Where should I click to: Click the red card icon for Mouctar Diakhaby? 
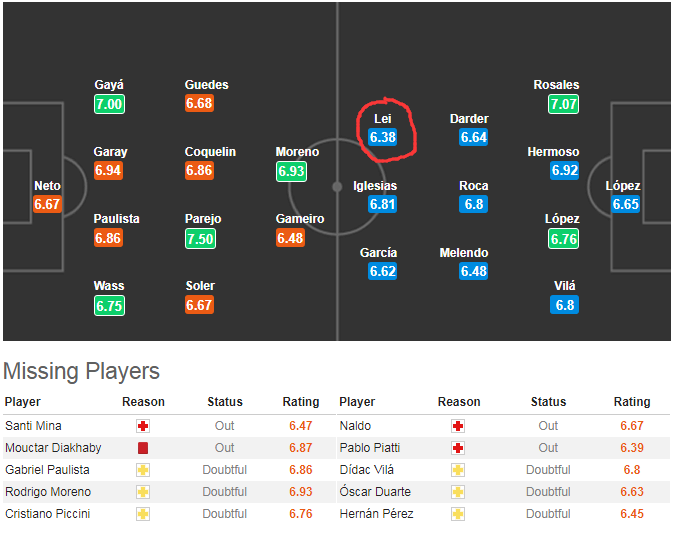[143, 448]
